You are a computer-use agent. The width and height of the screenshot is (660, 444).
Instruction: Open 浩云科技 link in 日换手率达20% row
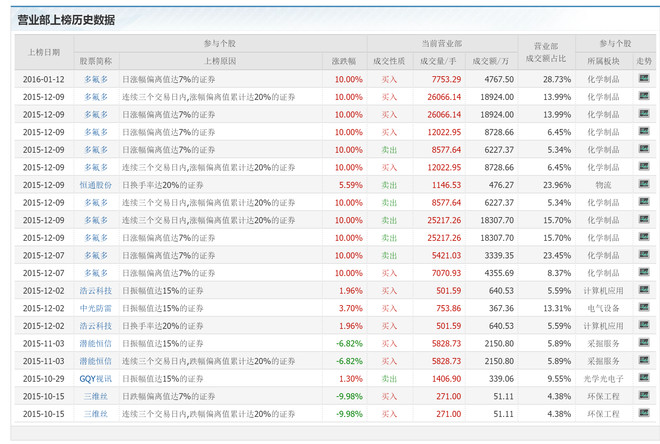[x=96, y=326]
